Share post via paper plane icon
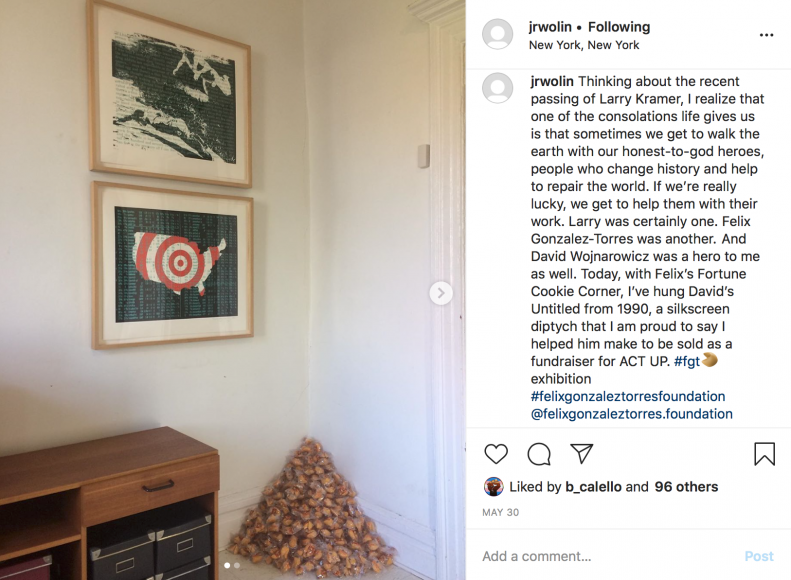This screenshot has height=580, width=791. coord(581,453)
